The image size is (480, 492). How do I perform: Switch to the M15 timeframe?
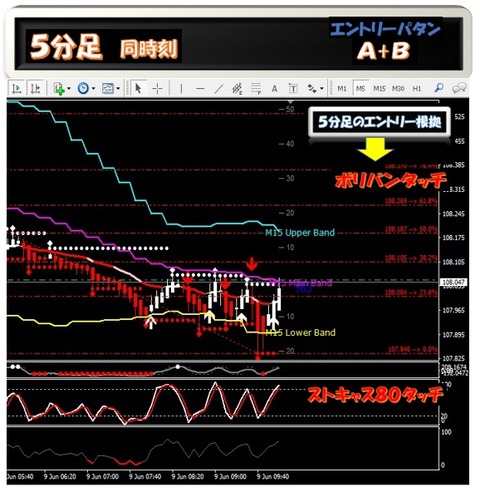point(379,89)
